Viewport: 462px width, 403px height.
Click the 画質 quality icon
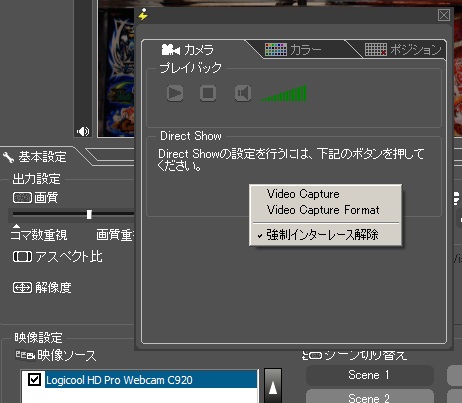22,198
